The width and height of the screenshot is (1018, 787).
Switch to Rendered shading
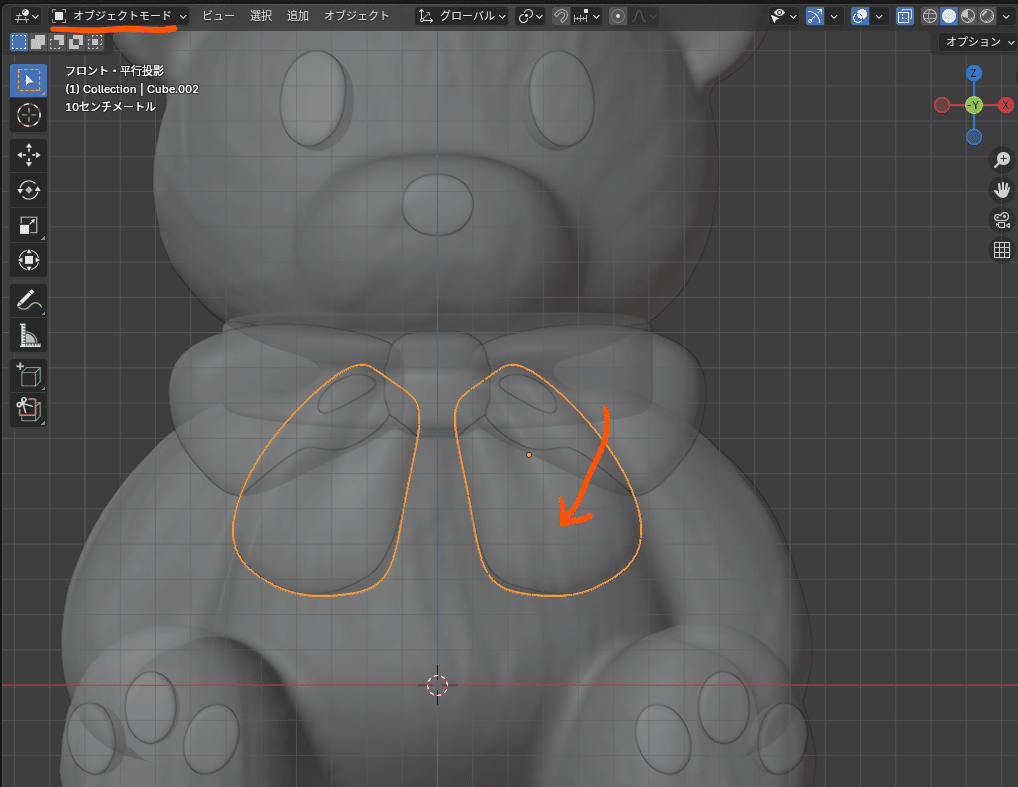click(987, 16)
